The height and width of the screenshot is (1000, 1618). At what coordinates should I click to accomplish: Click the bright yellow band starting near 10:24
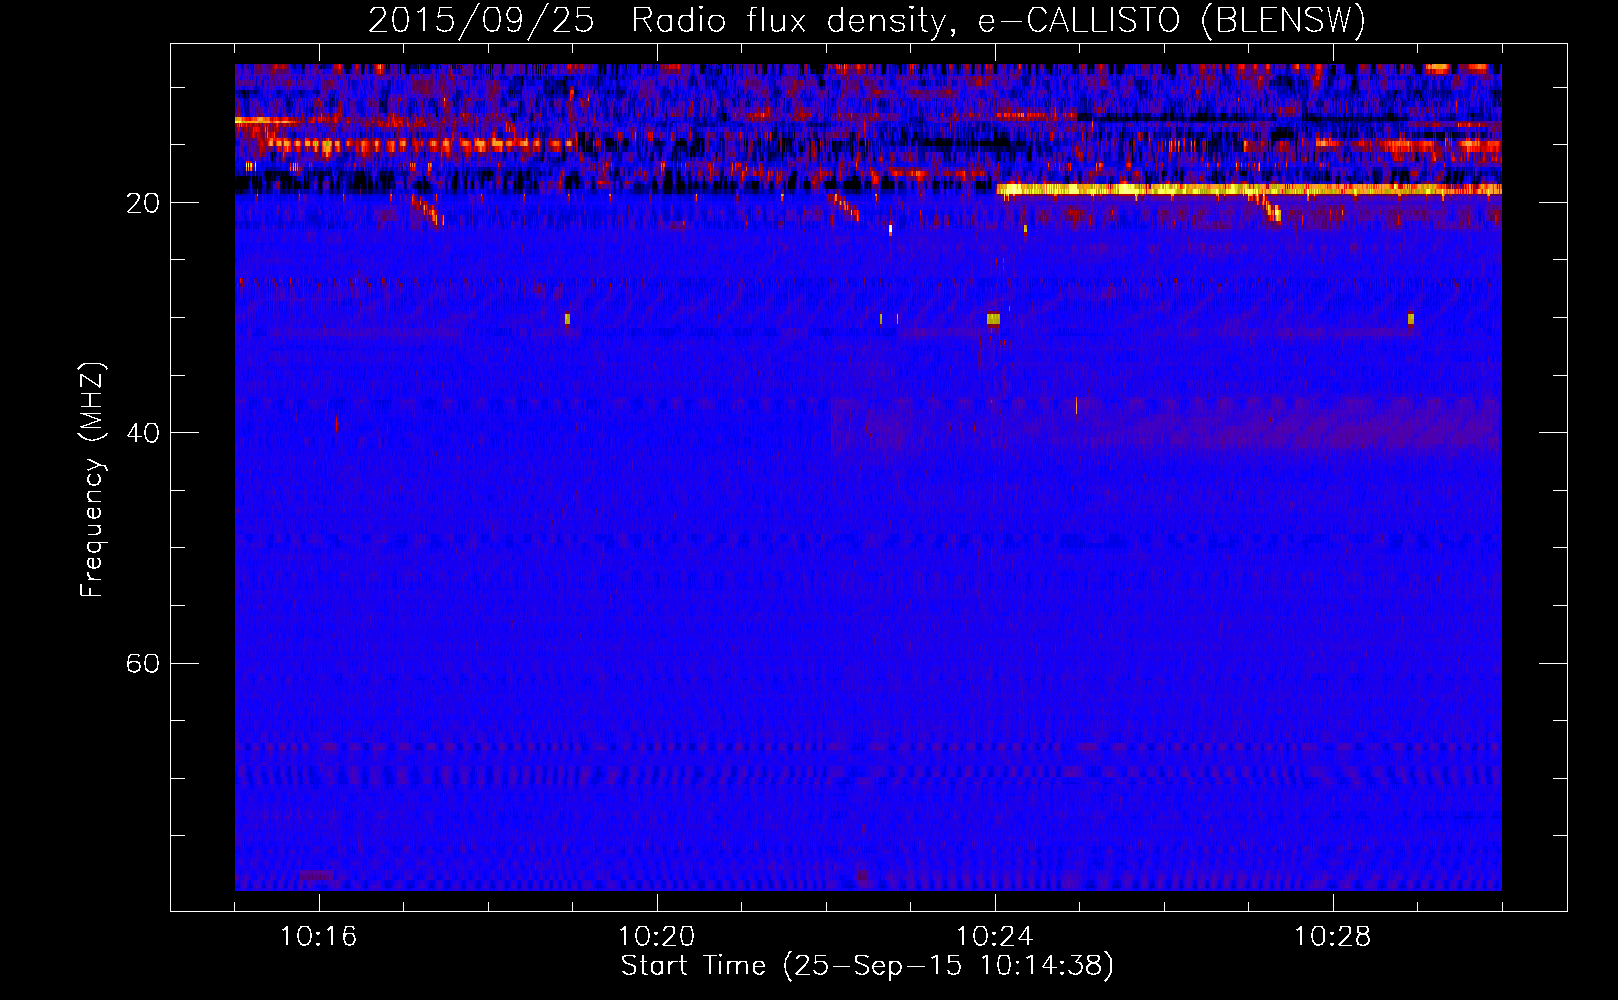1249,189
